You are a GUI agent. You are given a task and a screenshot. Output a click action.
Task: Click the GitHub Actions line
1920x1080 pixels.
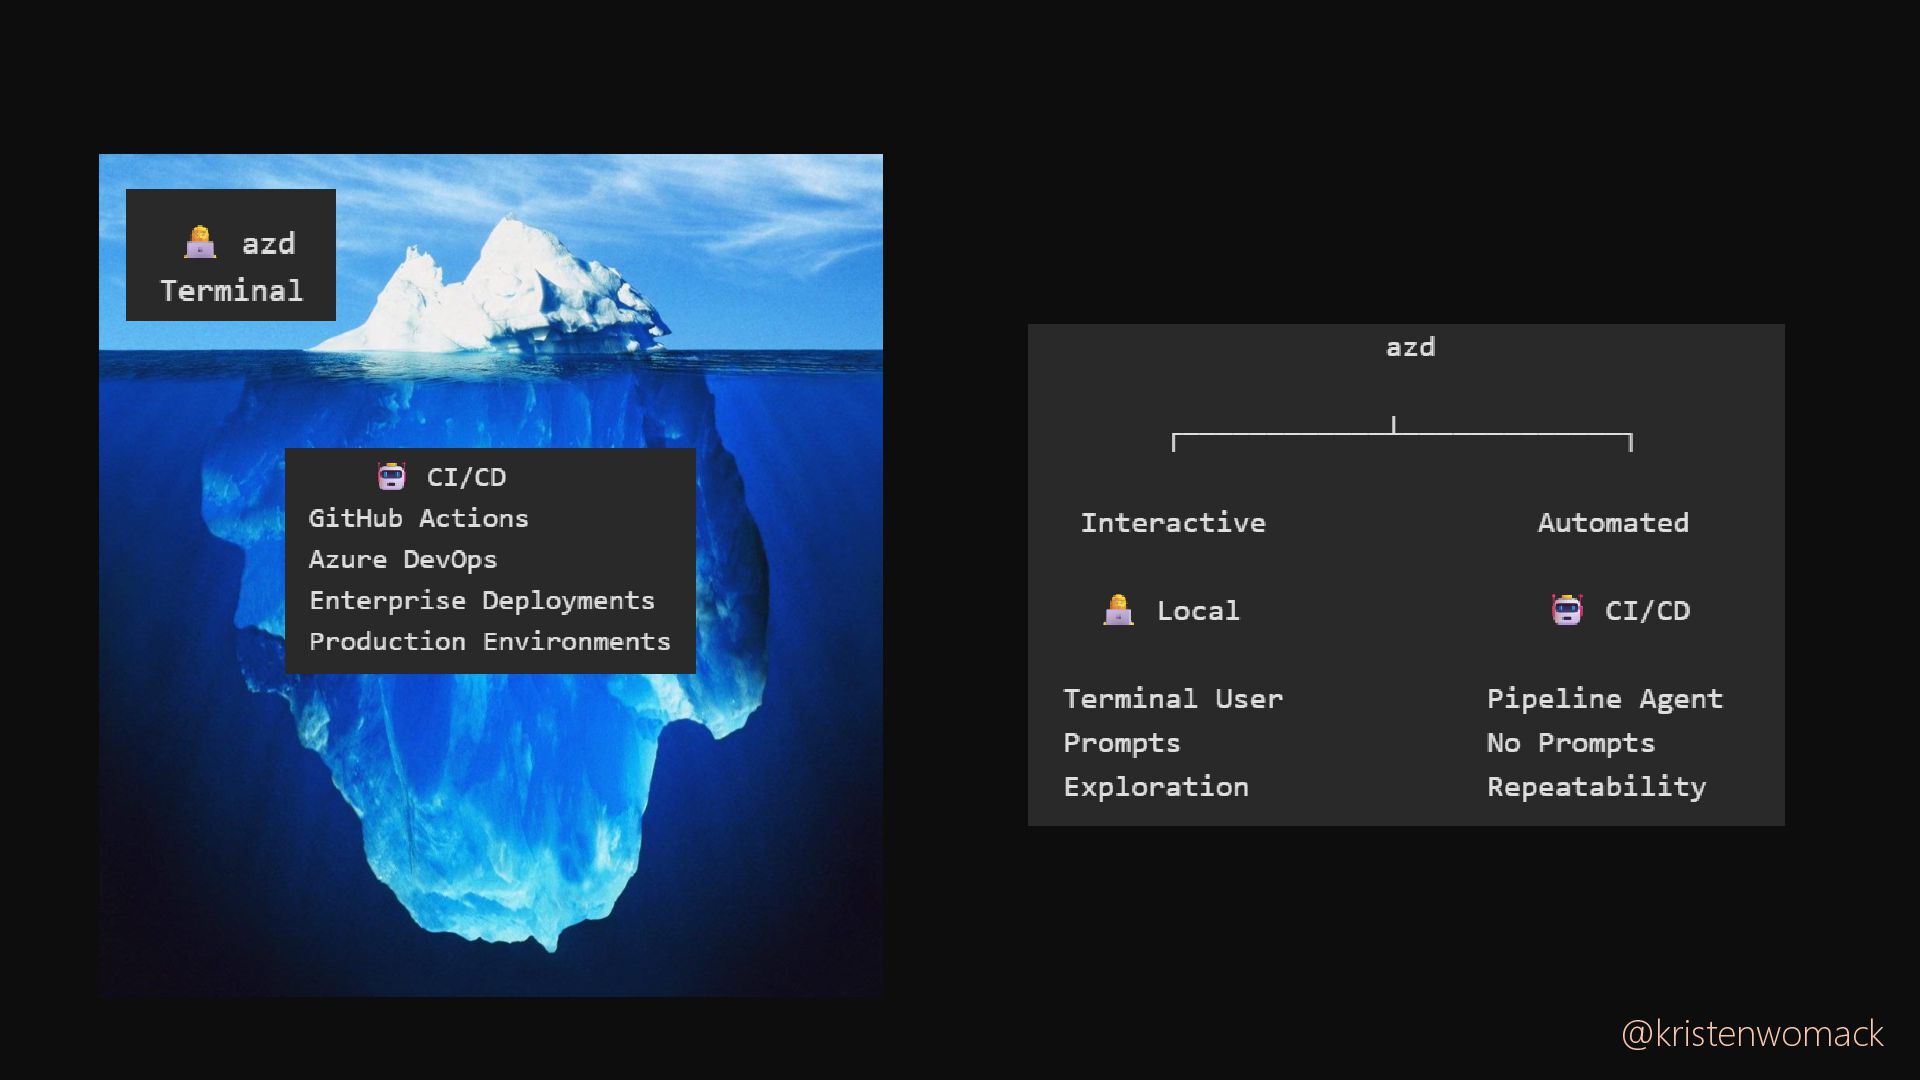(418, 518)
